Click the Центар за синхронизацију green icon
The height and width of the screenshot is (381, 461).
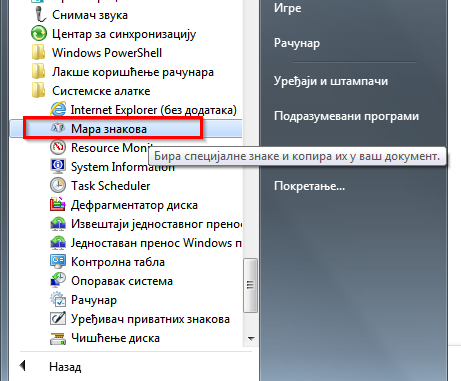pyautogui.click(x=39, y=34)
